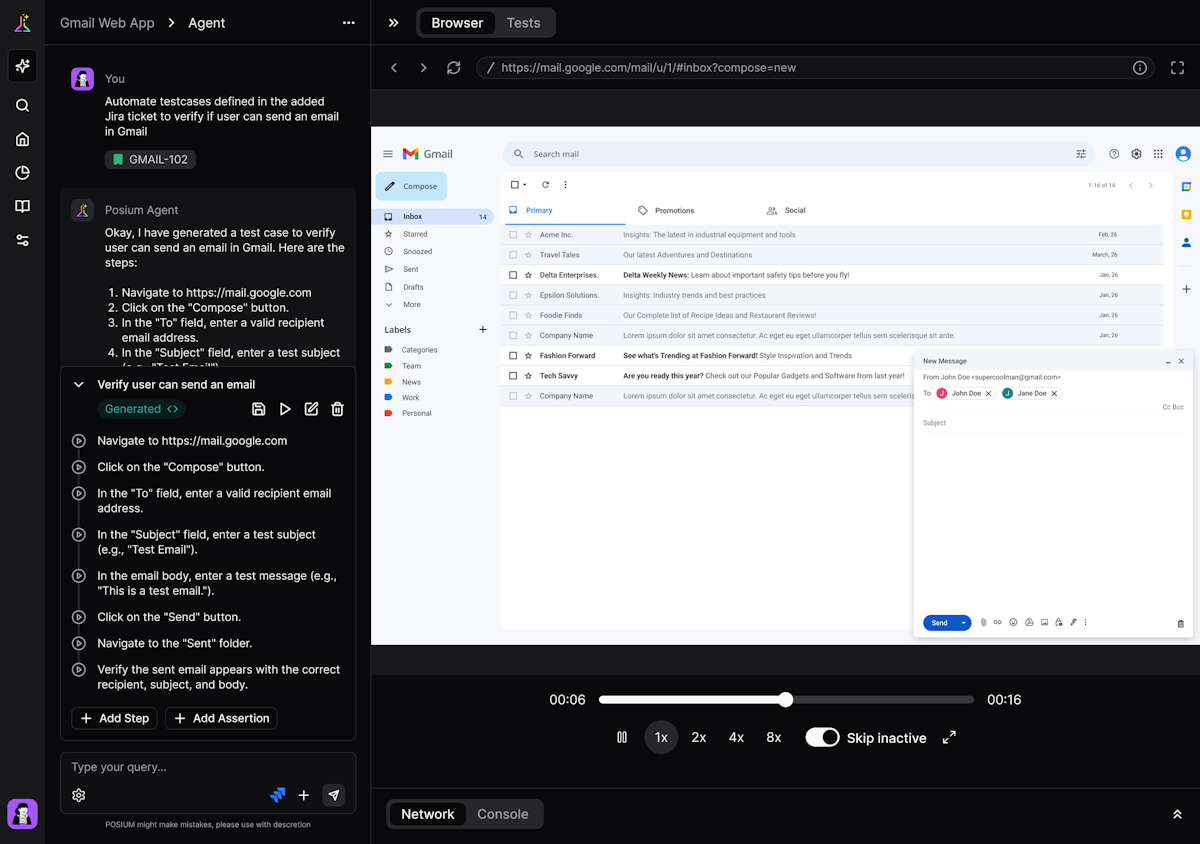The image size is (1200, 844).
Task: Send the query with paper plane icon
Action: click(x=334, y=795)
